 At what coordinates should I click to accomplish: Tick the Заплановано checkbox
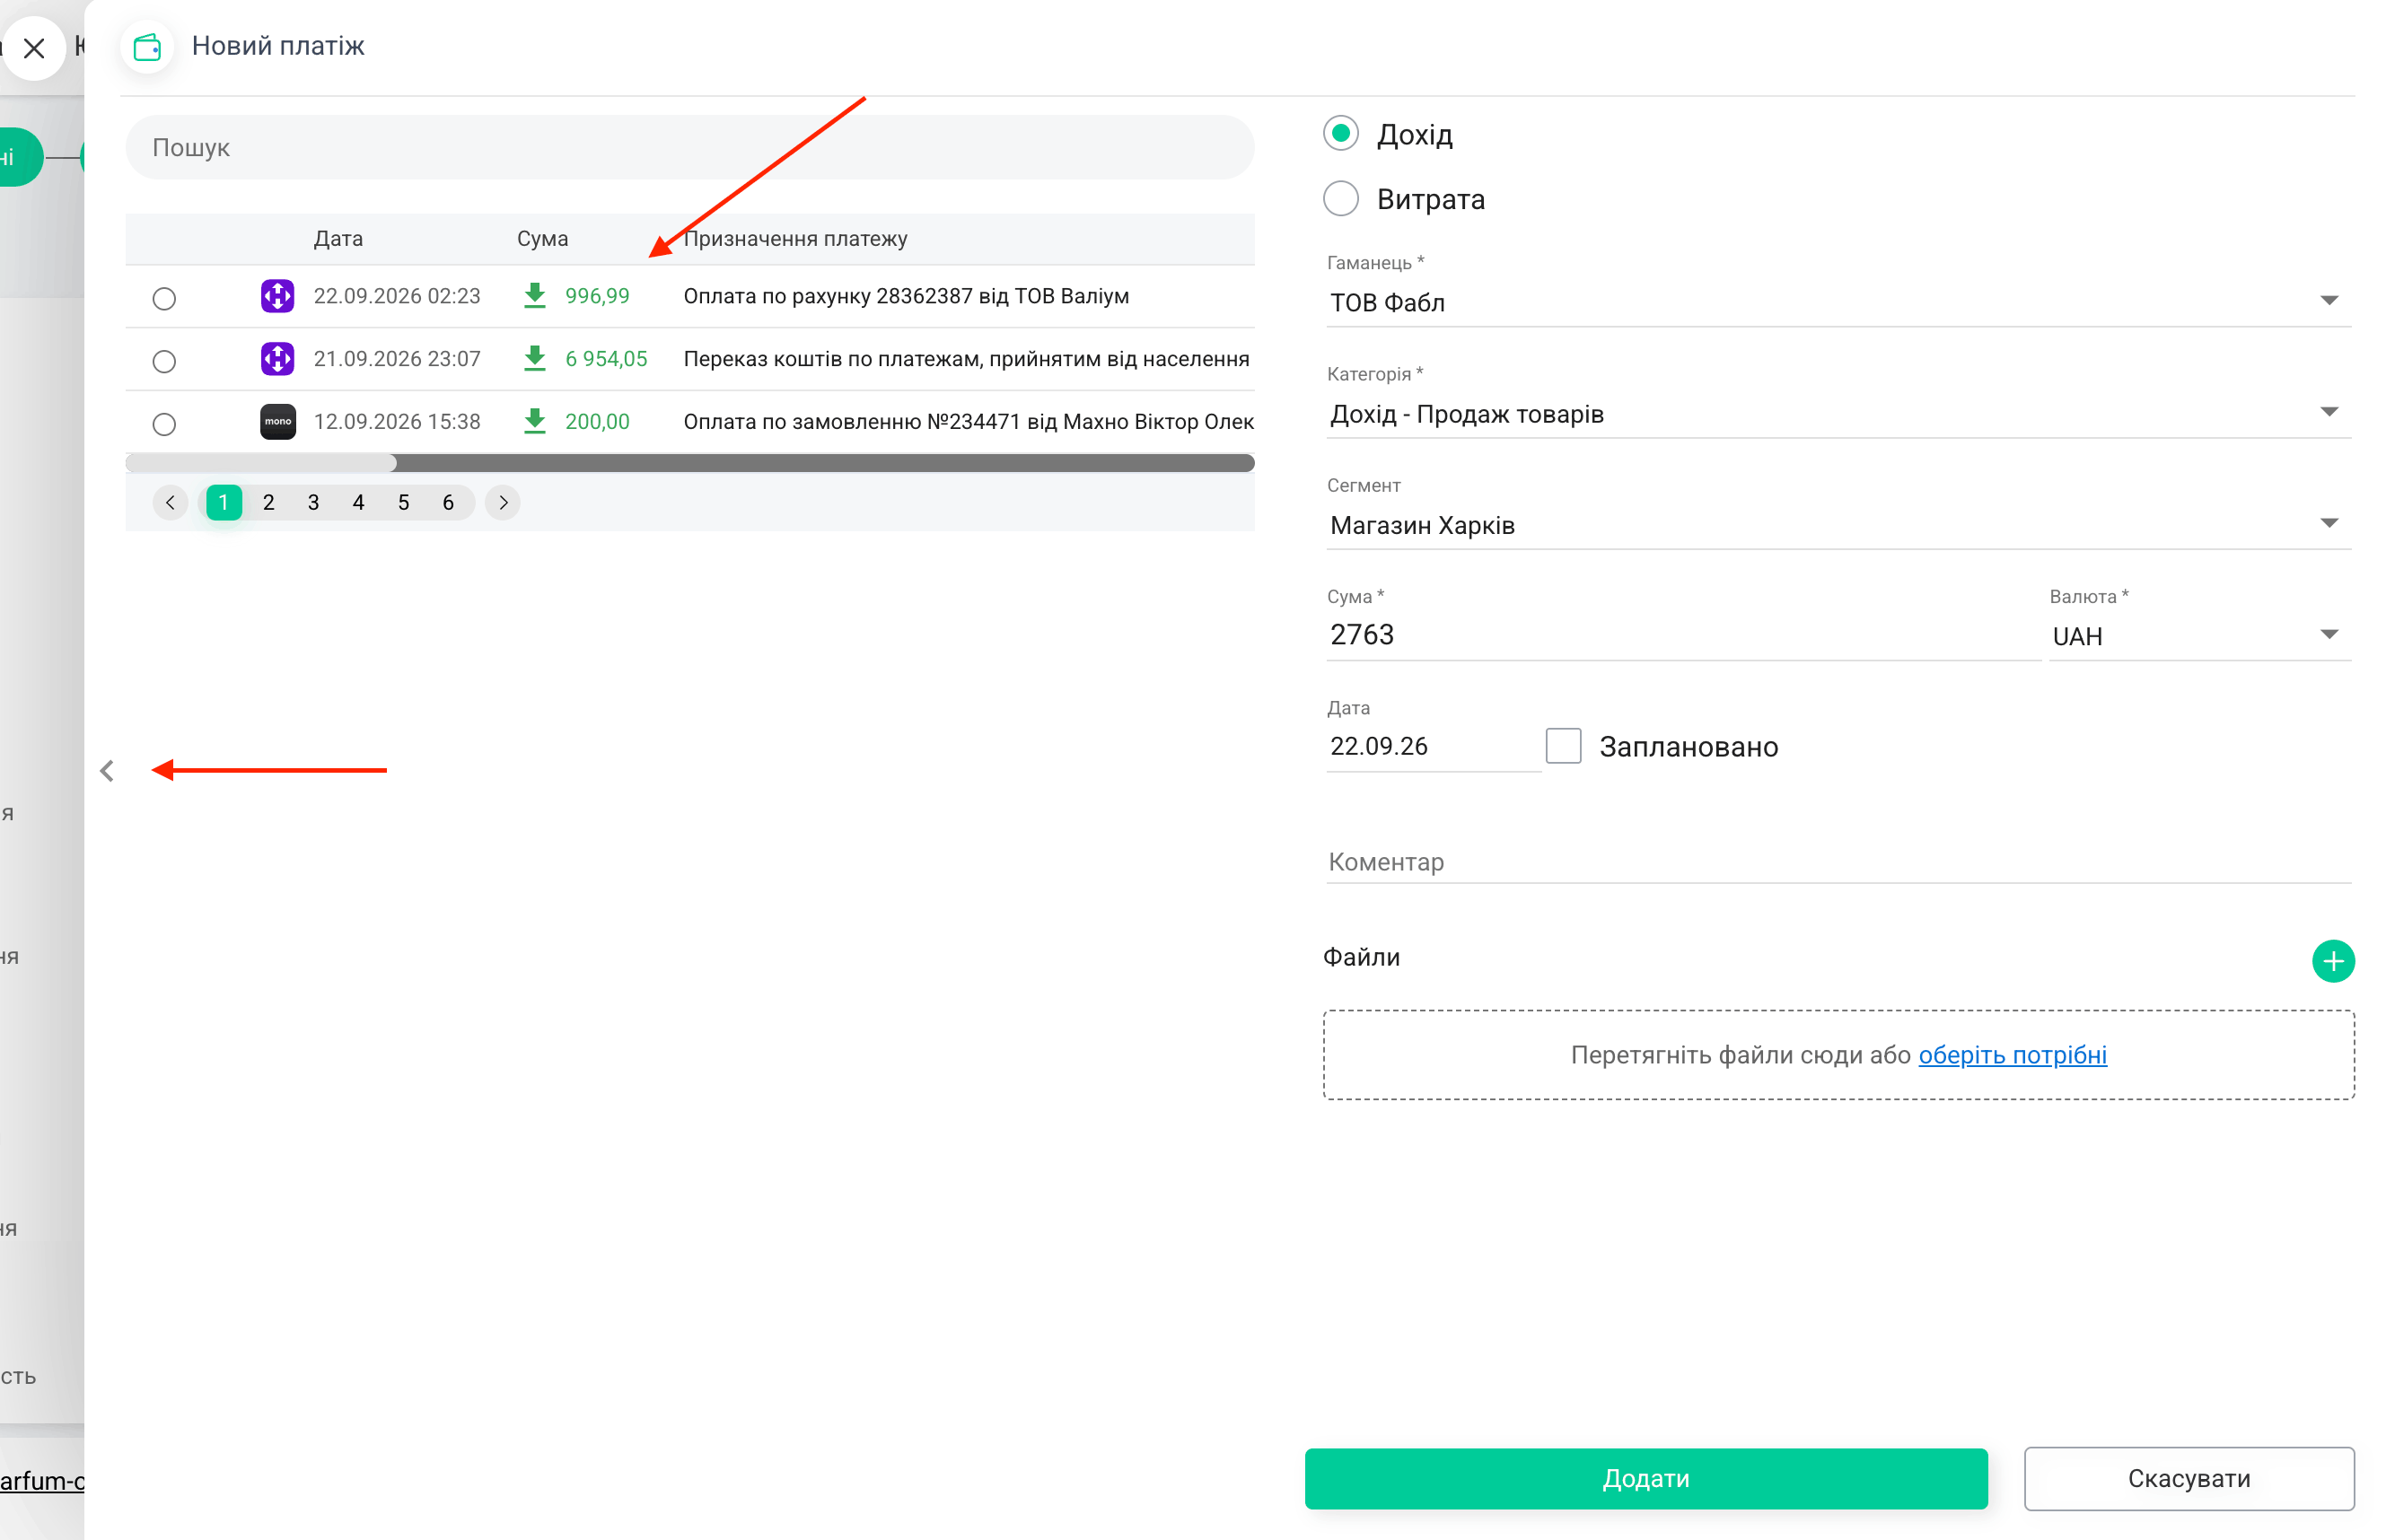[1563, 746]
